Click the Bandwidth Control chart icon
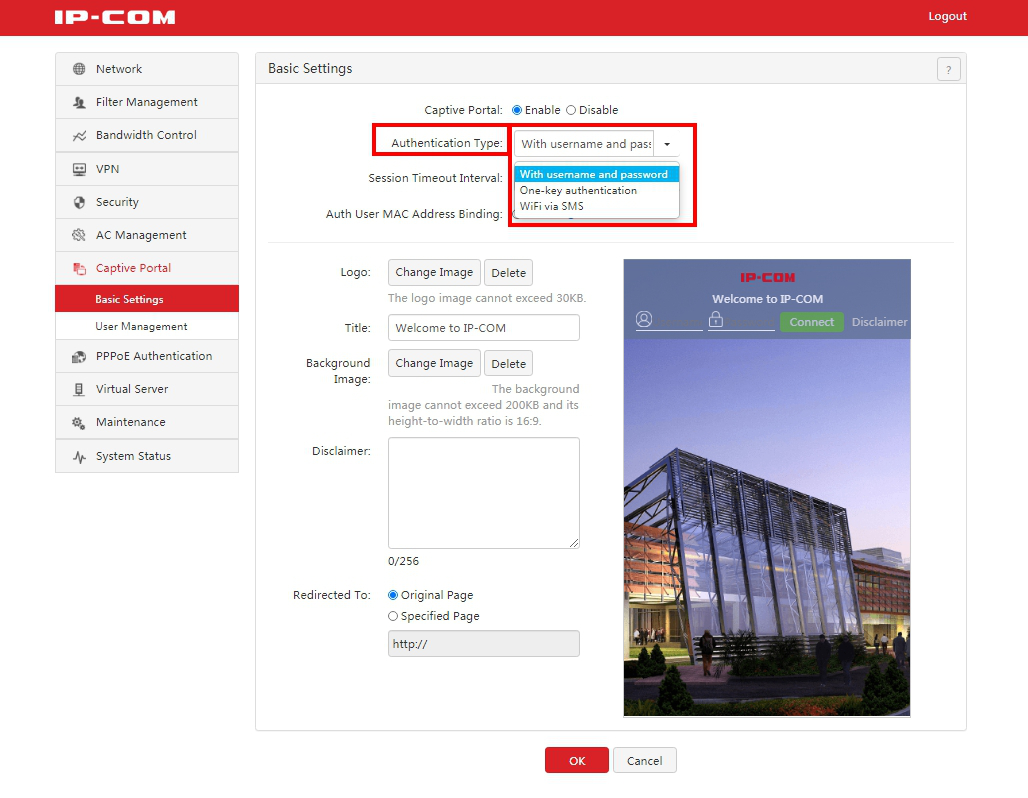This screenshot has width=1028, height=798. pos(79,136)
